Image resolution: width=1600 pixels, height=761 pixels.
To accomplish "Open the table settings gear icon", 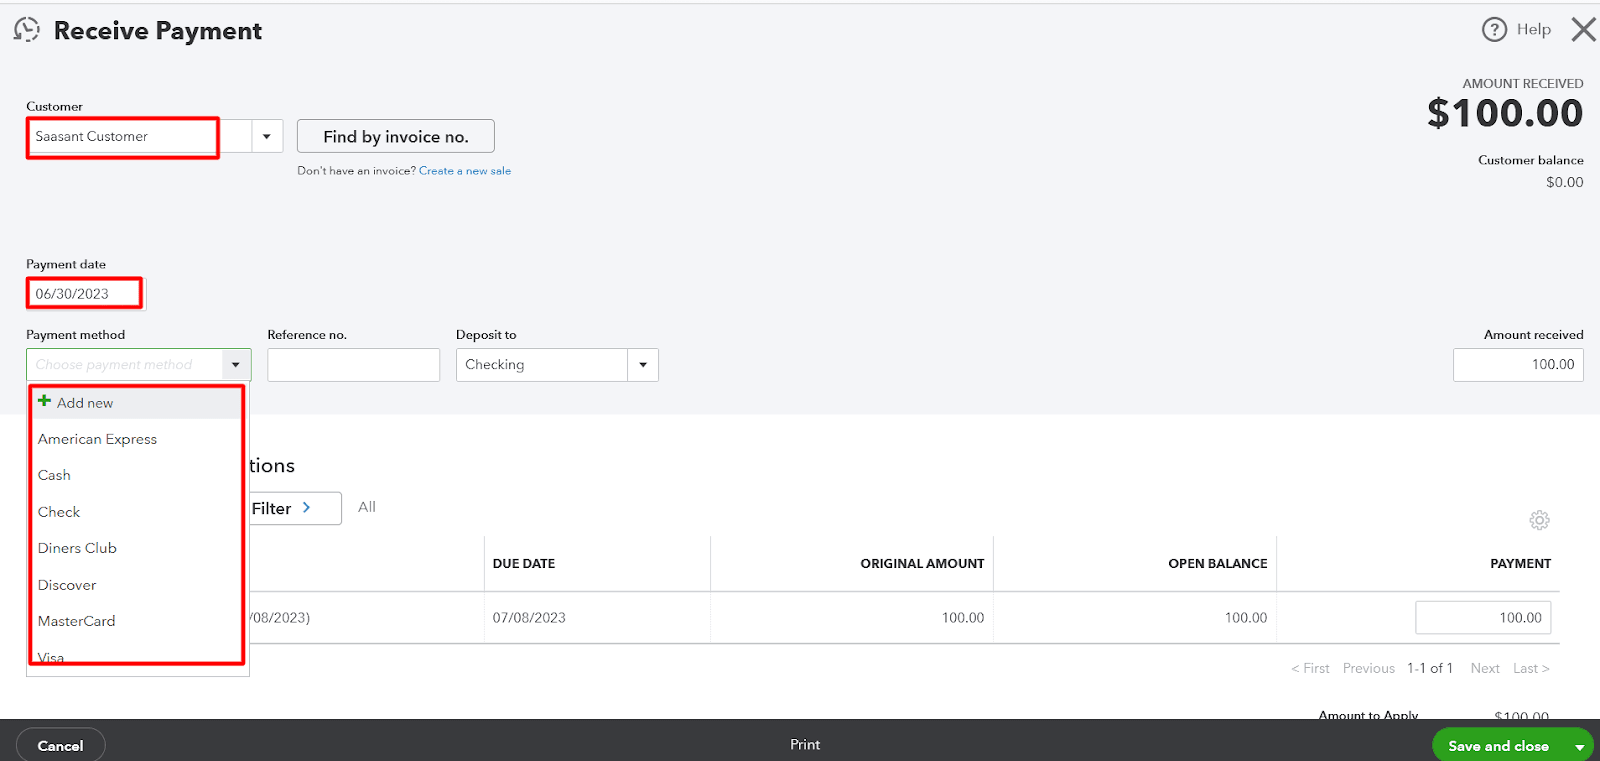I will point(1539,520).
